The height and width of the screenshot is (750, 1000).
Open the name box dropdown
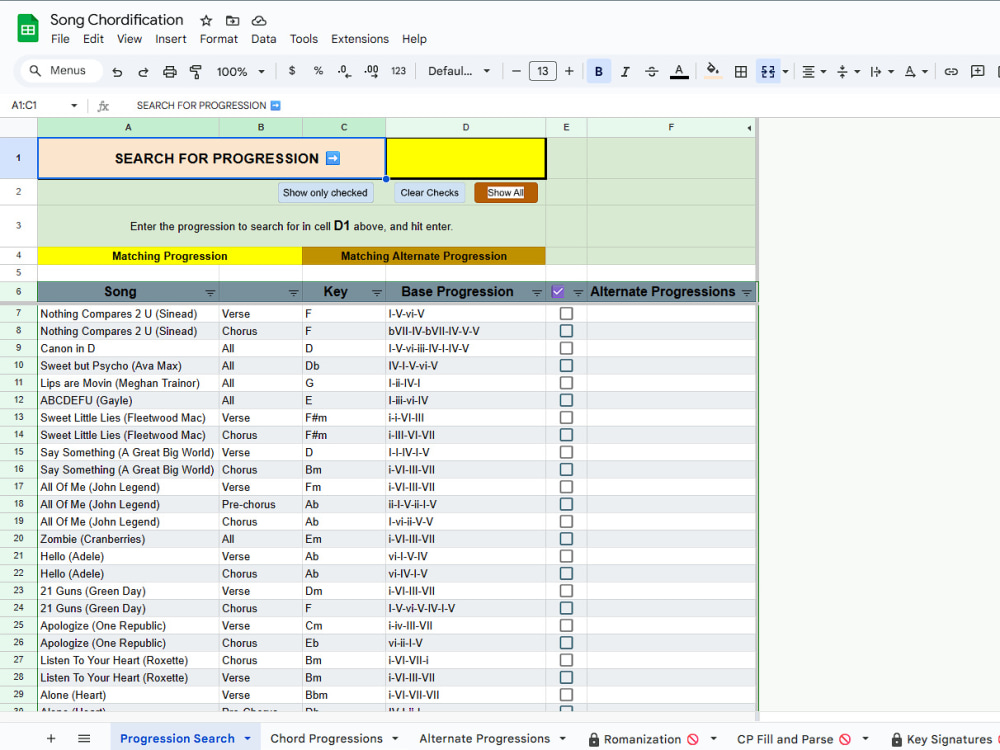[x=74, y=105]
